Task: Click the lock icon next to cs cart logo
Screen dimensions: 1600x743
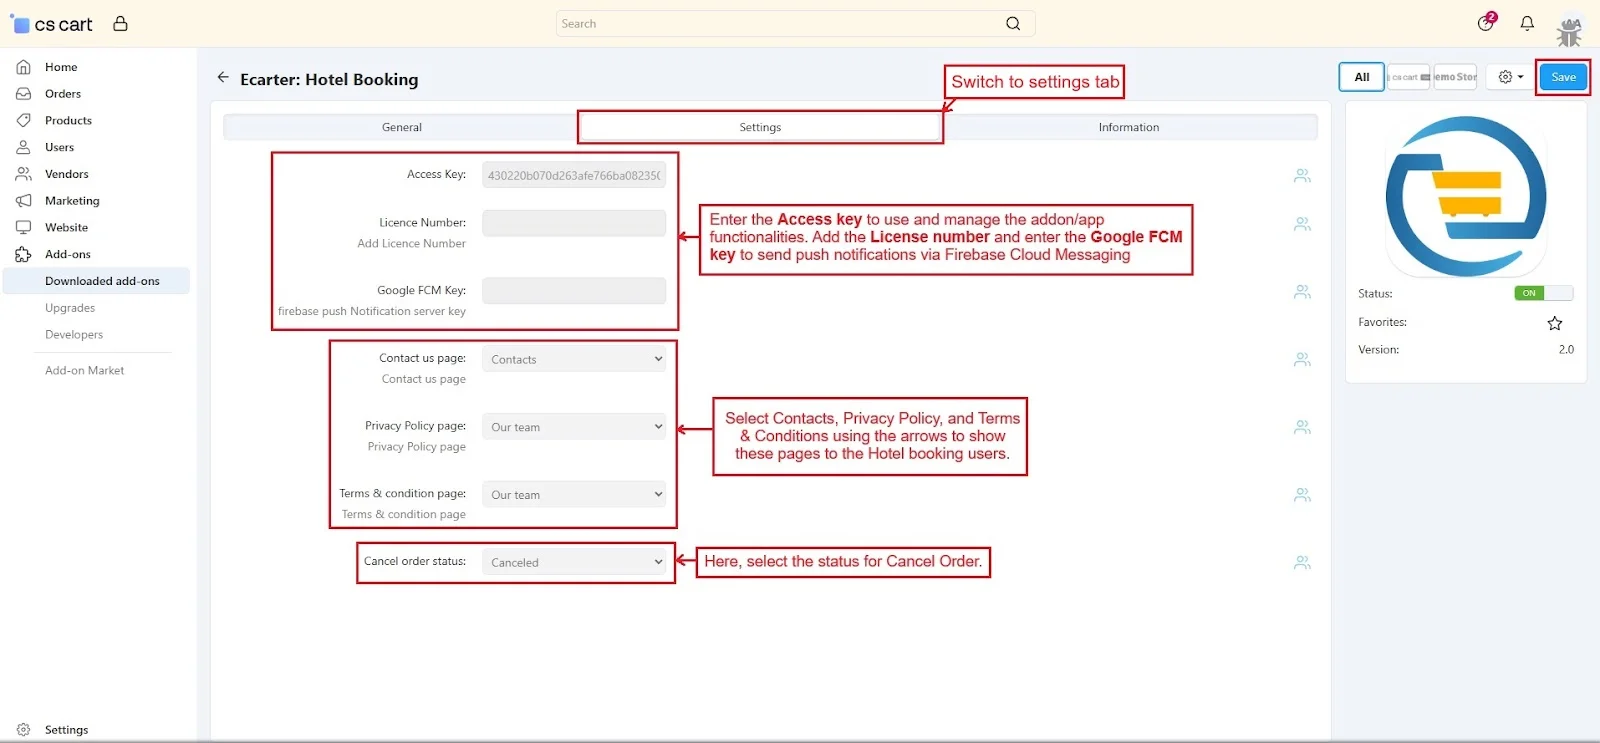Action: point(120,24)
